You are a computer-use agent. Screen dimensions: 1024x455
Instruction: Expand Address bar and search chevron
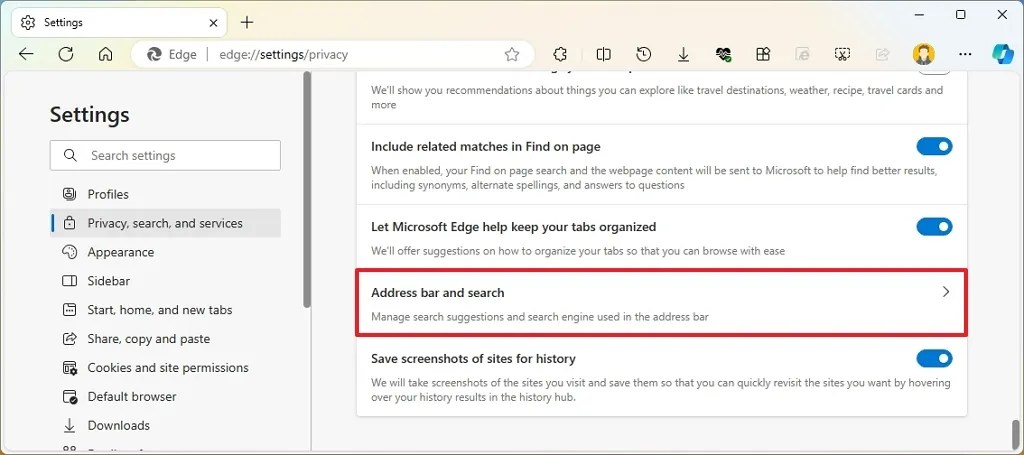pos(946,292)
